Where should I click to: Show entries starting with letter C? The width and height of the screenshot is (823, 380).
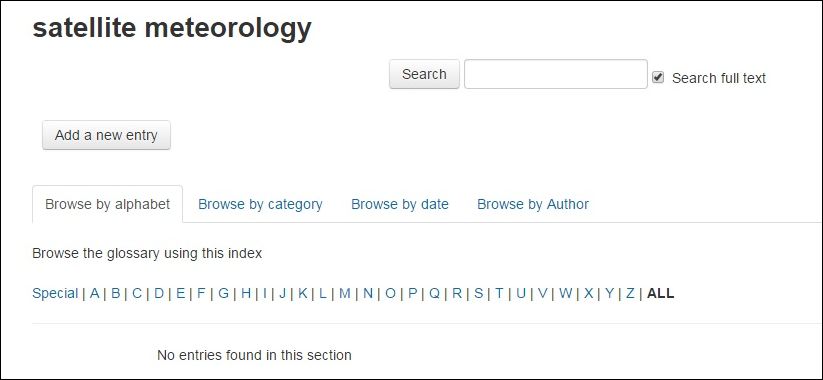tap(137, 293)
